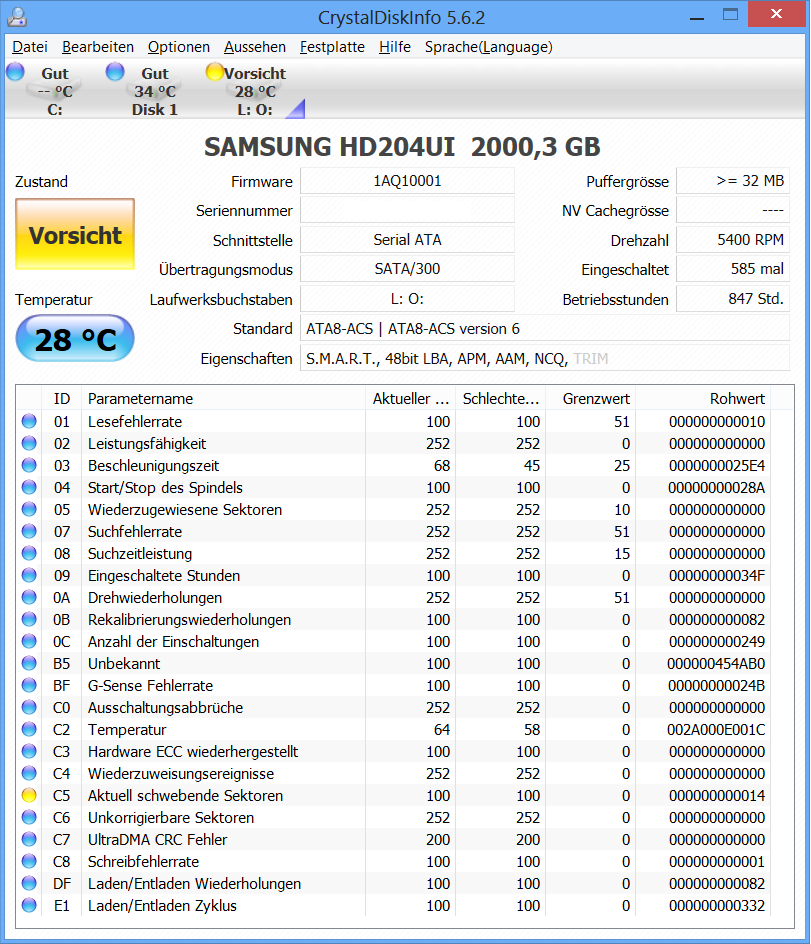Click the Grenzwert column header
This screenshot has height=944, width=811.
tap(591, 399)
